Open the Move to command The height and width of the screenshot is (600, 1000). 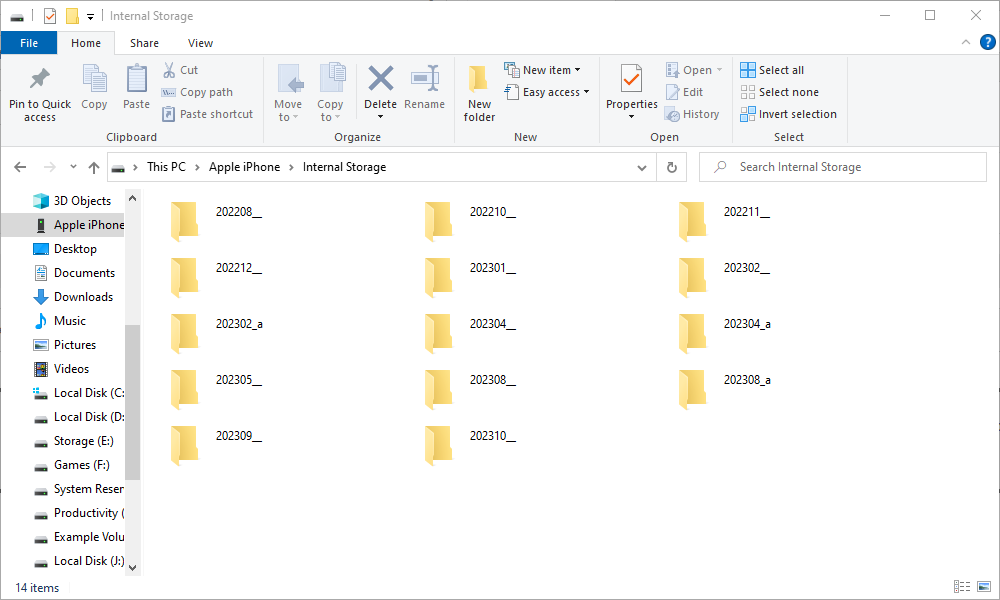coord(288,93)
